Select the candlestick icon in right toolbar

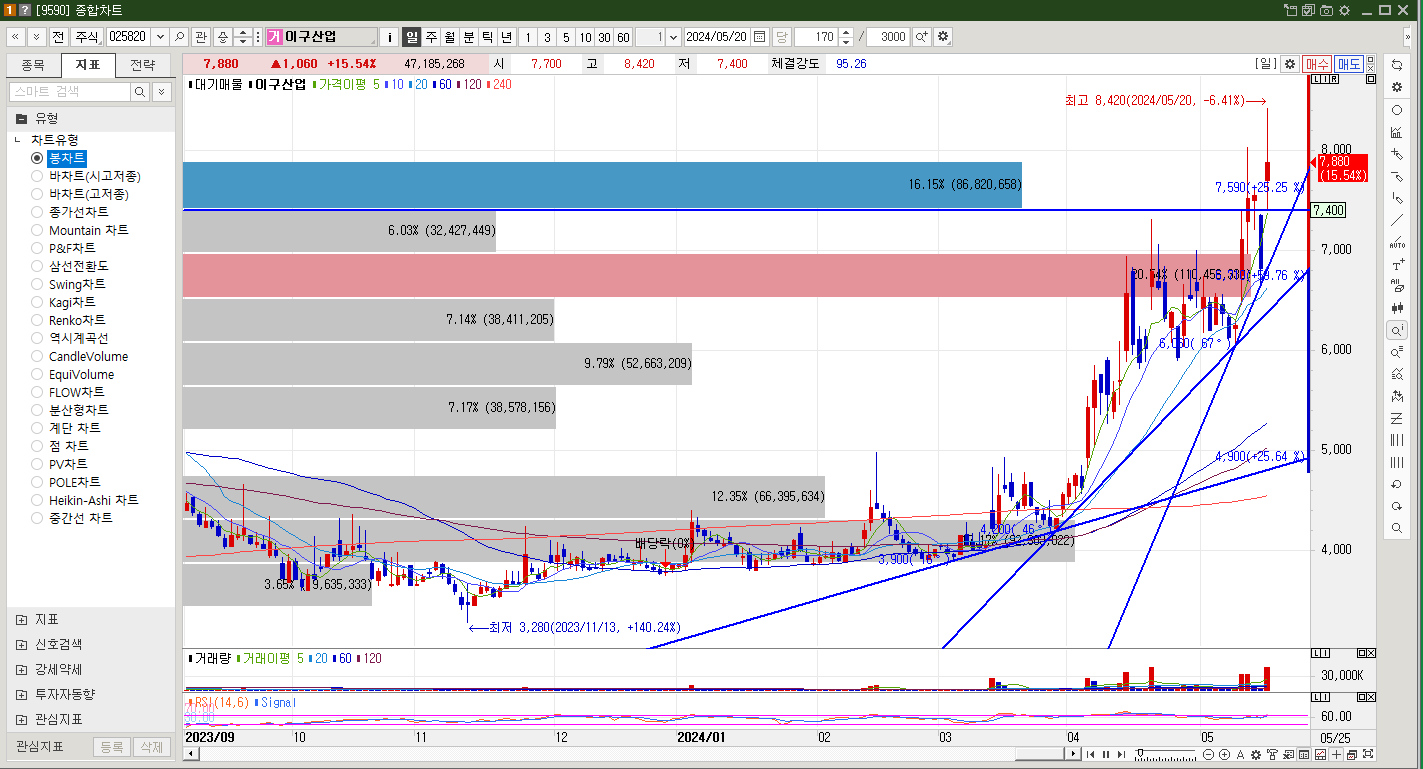click(x=1397, y=308)
